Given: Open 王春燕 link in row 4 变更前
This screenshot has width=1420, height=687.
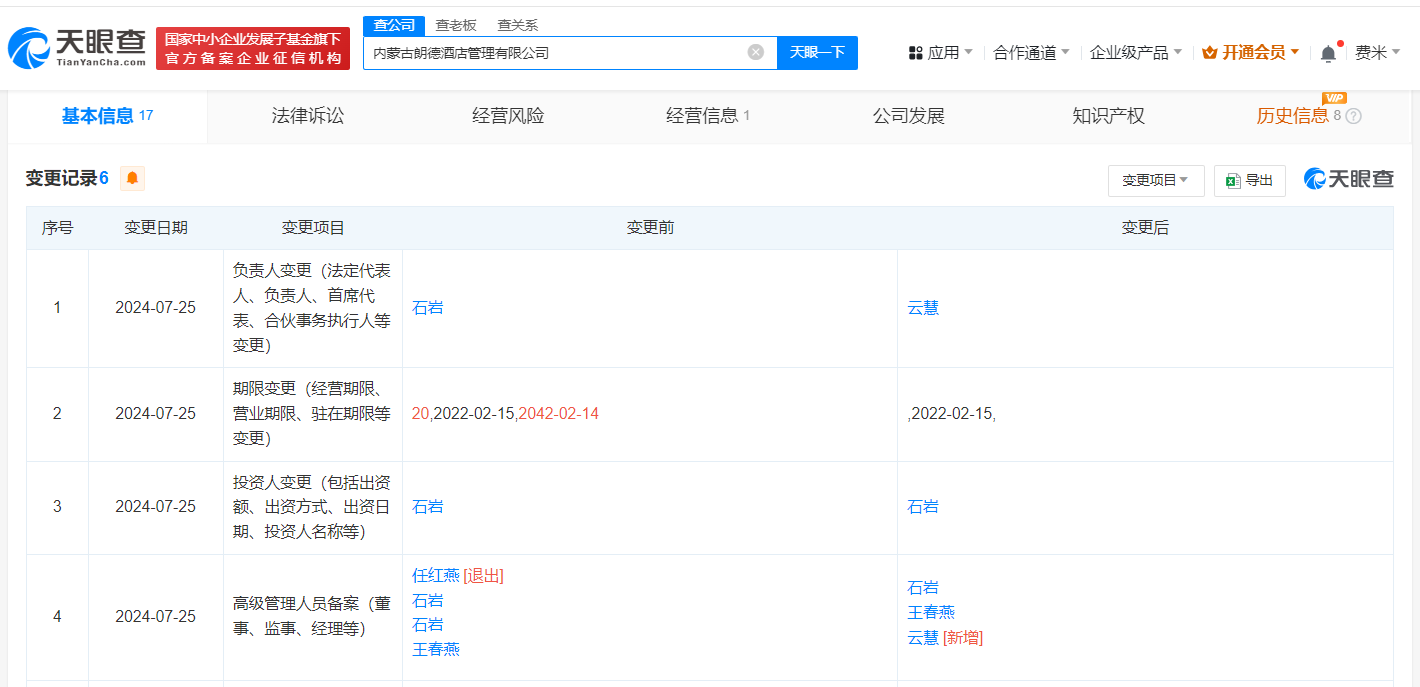Looking at the screenshot, I should tap(436, 649).
